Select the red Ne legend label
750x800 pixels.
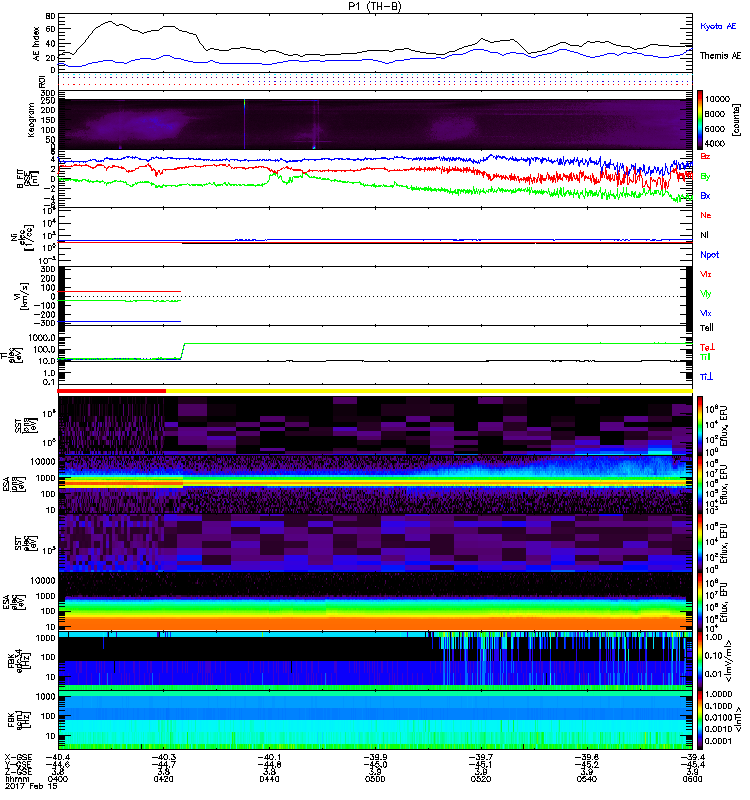[x=706, y=215]
